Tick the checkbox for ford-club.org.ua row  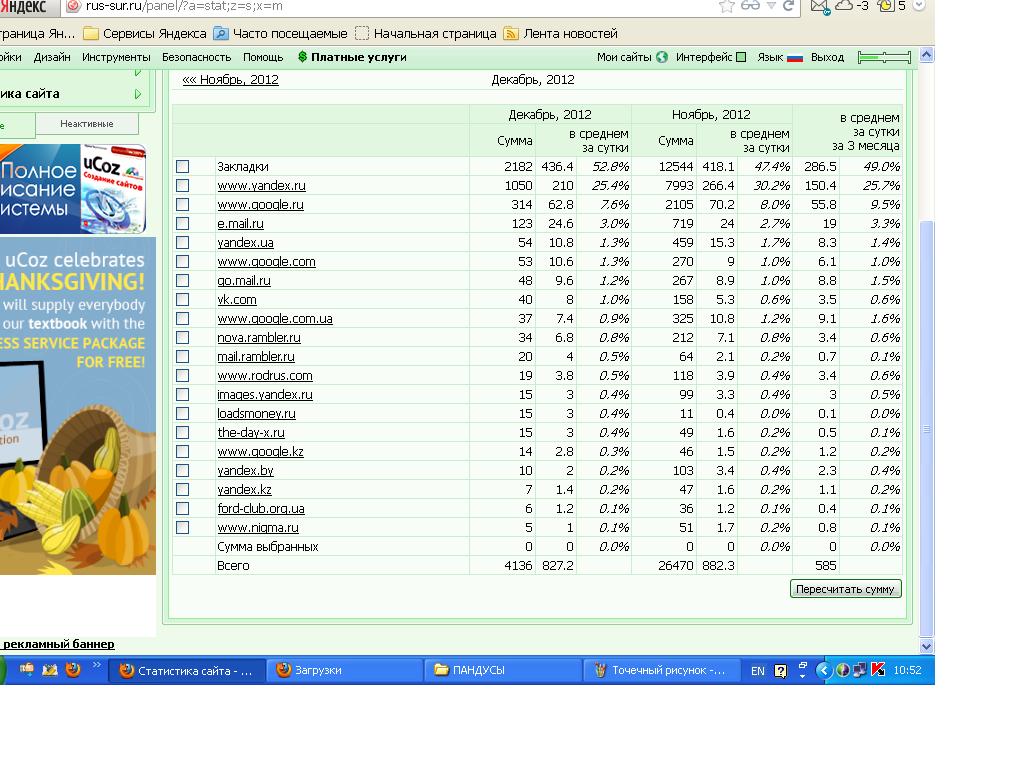(183, 508)
